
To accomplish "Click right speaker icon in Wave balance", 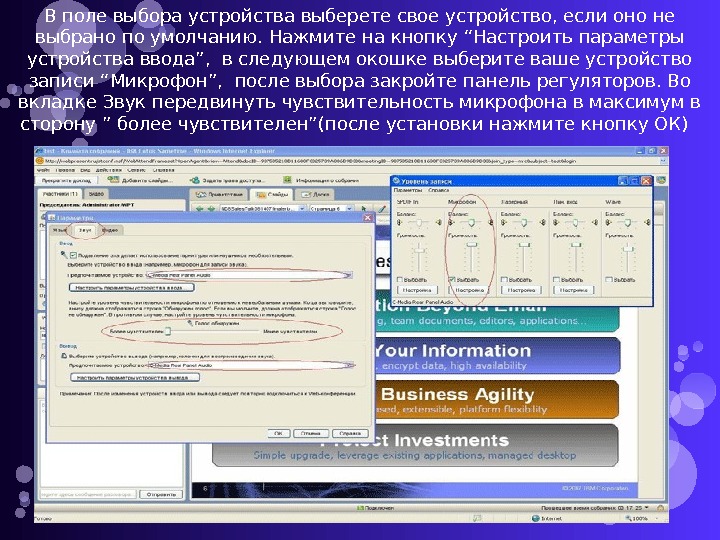I will click(647, 223).
